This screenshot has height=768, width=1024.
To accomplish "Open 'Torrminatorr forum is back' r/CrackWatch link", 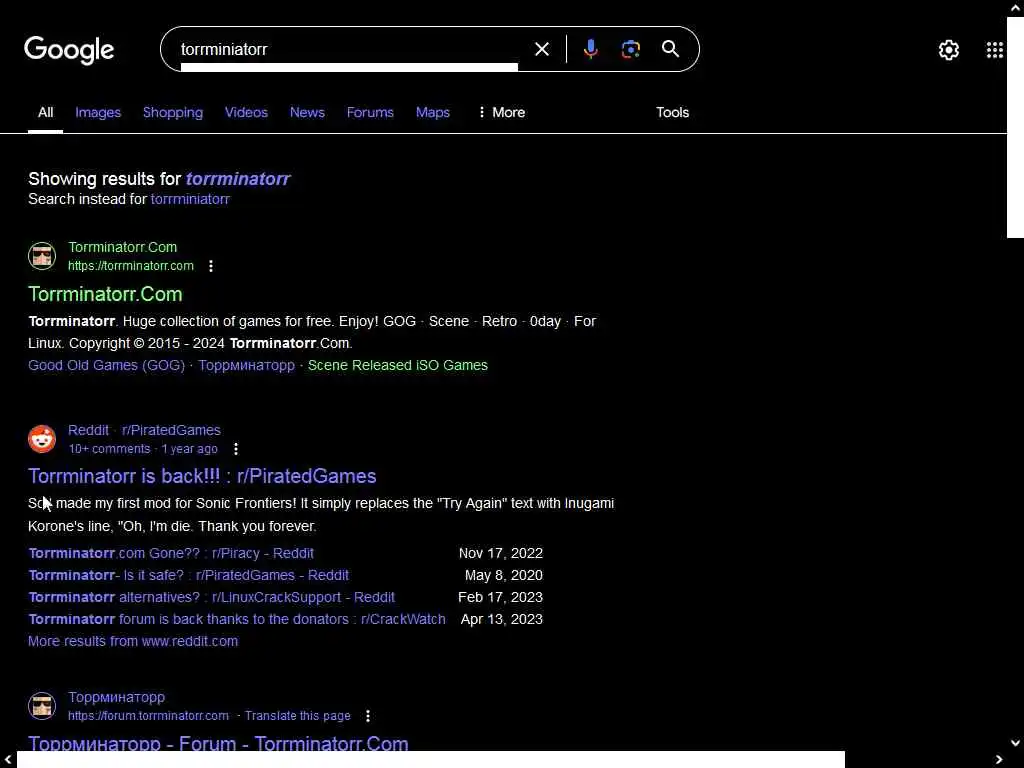I will (237, 619).
